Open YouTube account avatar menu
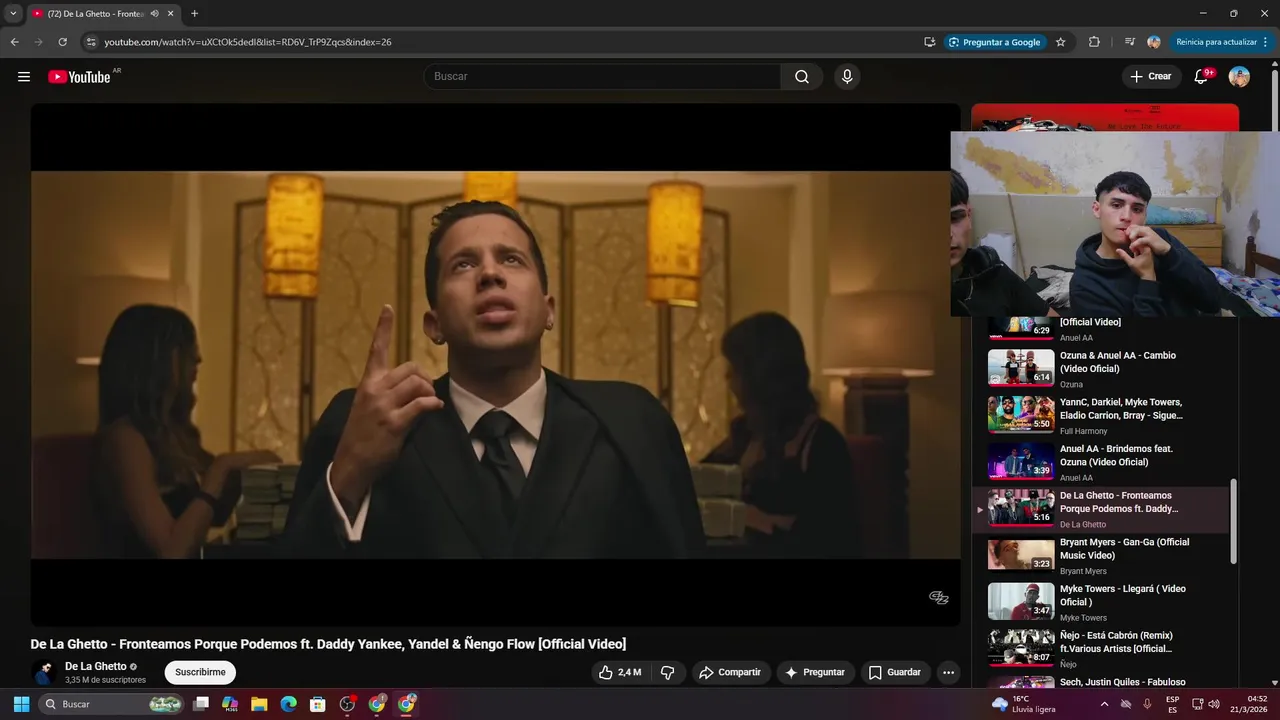This screenshot has height=720, width=1280. click(1239, 77)
